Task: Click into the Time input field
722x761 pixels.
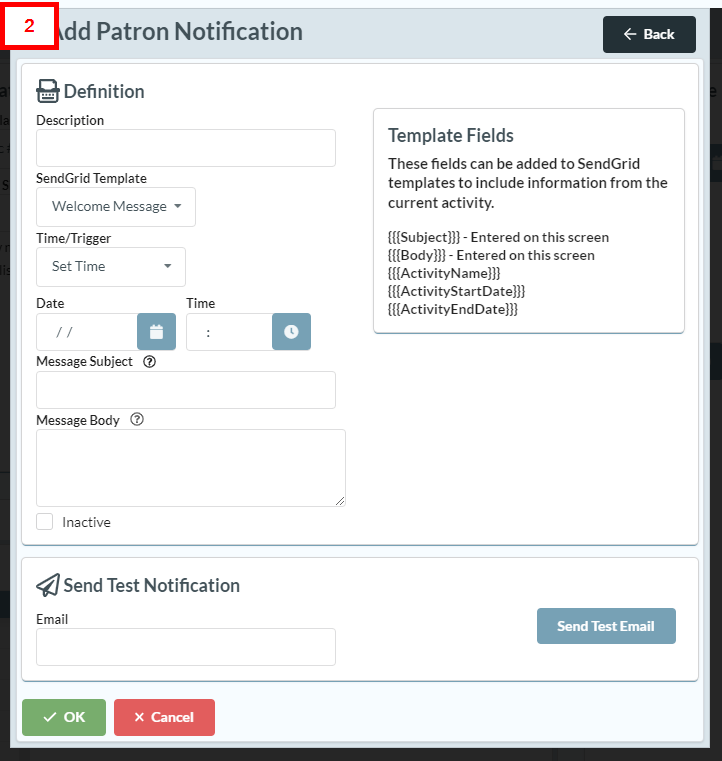Action: click(x=229, y=332)
